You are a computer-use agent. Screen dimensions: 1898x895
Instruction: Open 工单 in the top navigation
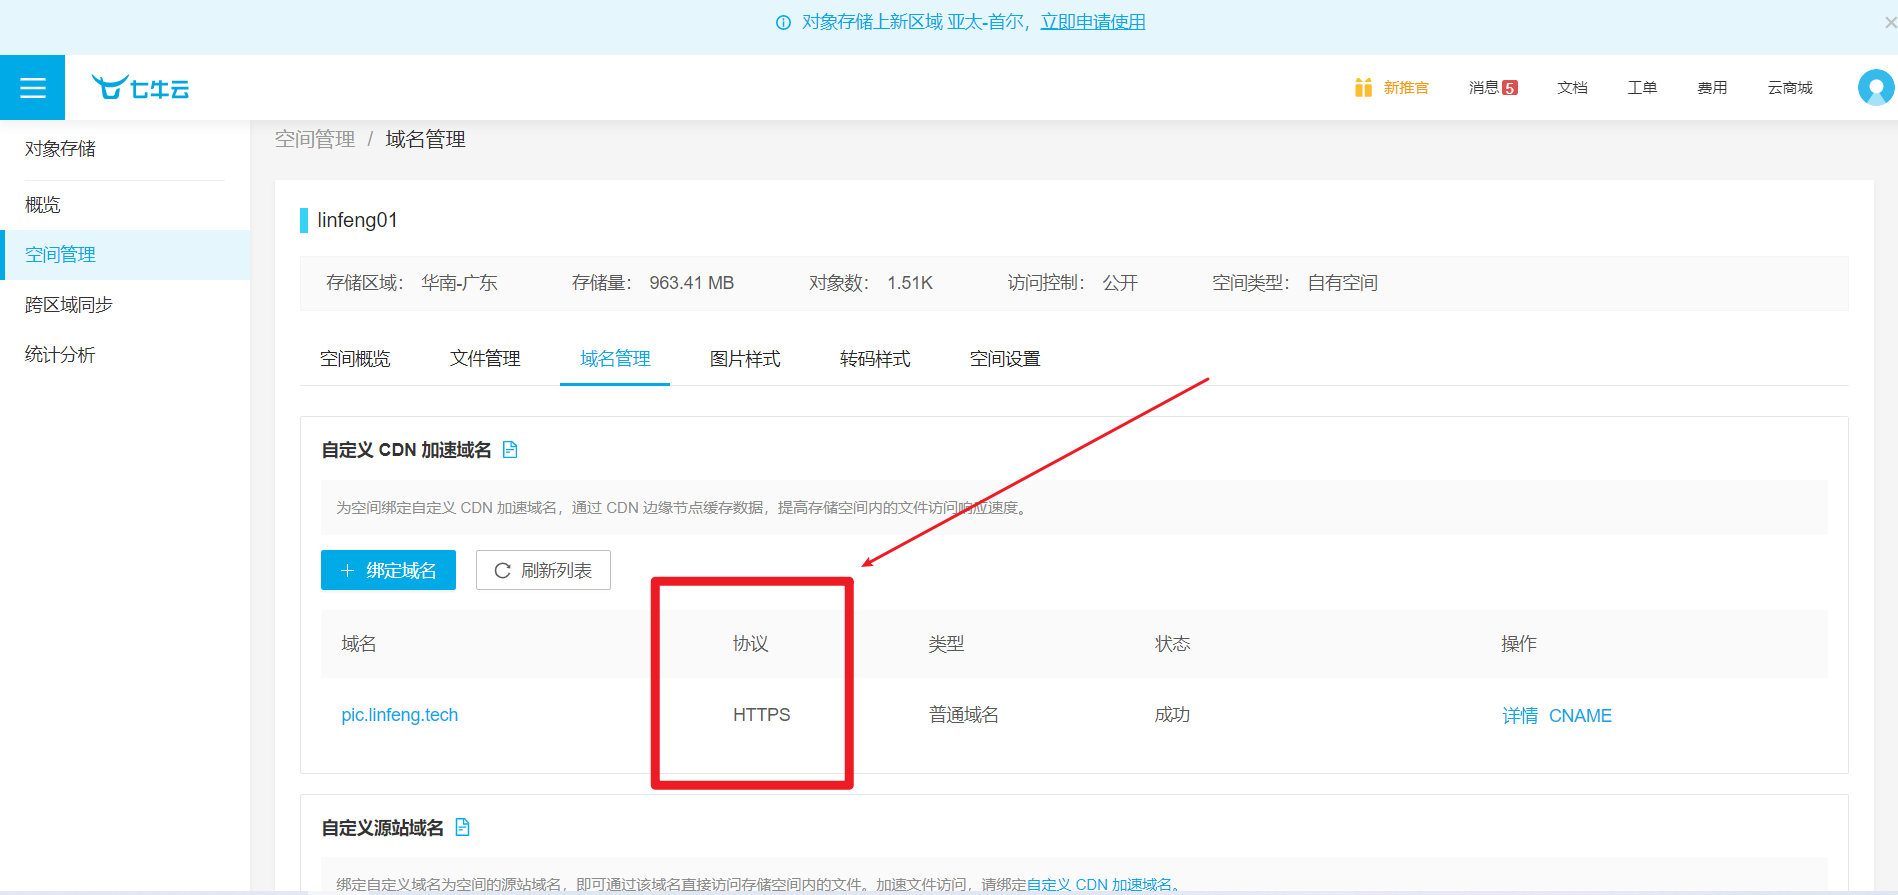click(x=1642, y=88)
